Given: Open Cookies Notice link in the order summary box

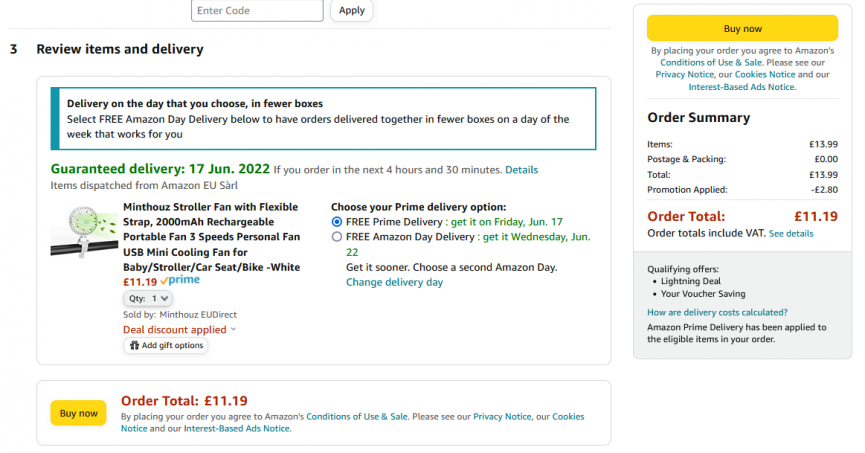Looking at the screenshot, I should tap(765, 74).
